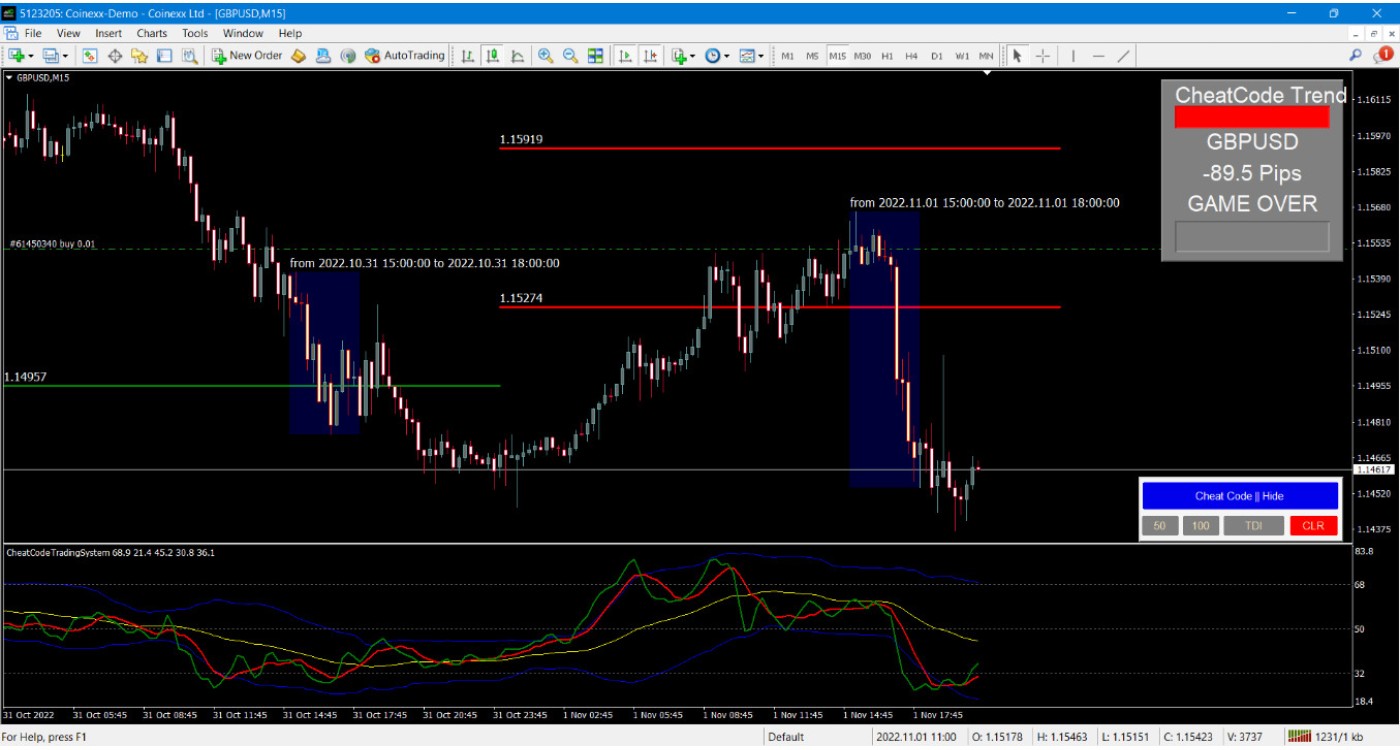The width and height of the screenshot is (1400, 750).
Task: Zoom in on the chart
Action: click(545, 56)
